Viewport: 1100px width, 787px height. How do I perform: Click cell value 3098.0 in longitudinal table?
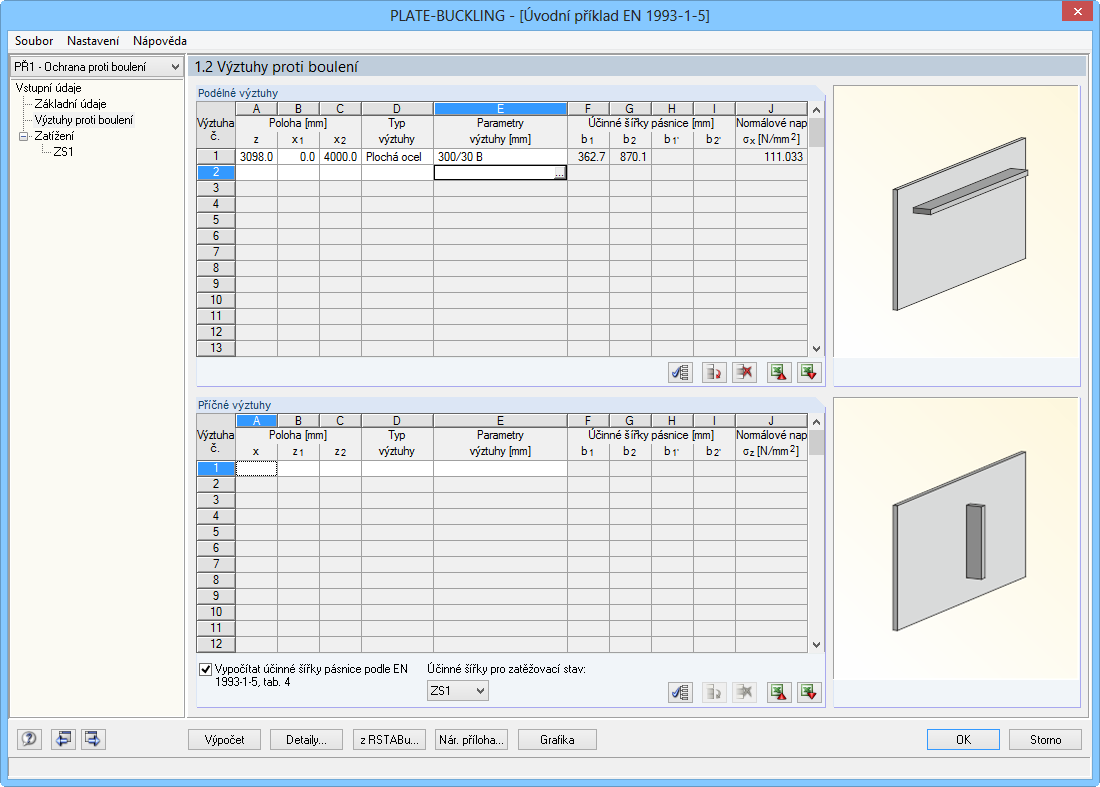tap(256, 156)
